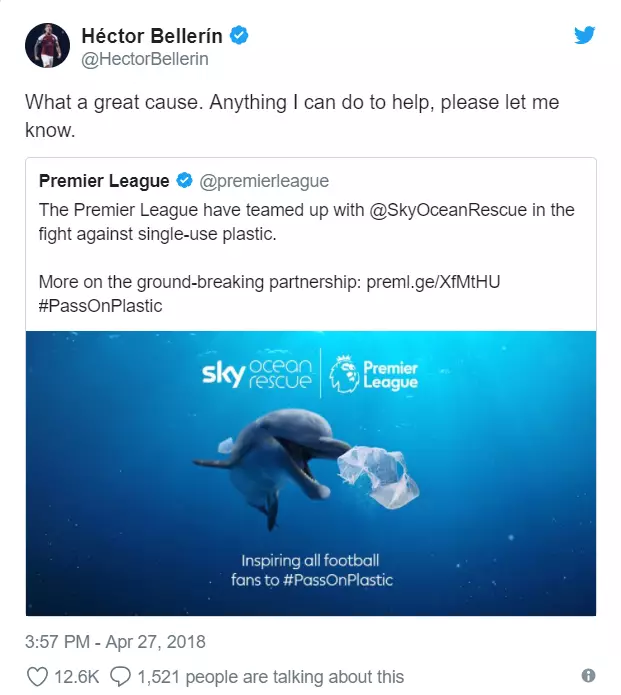The image size is (621, 695).
Task: Click Héctor Bellerín's profile avatar
Action: 47,45
